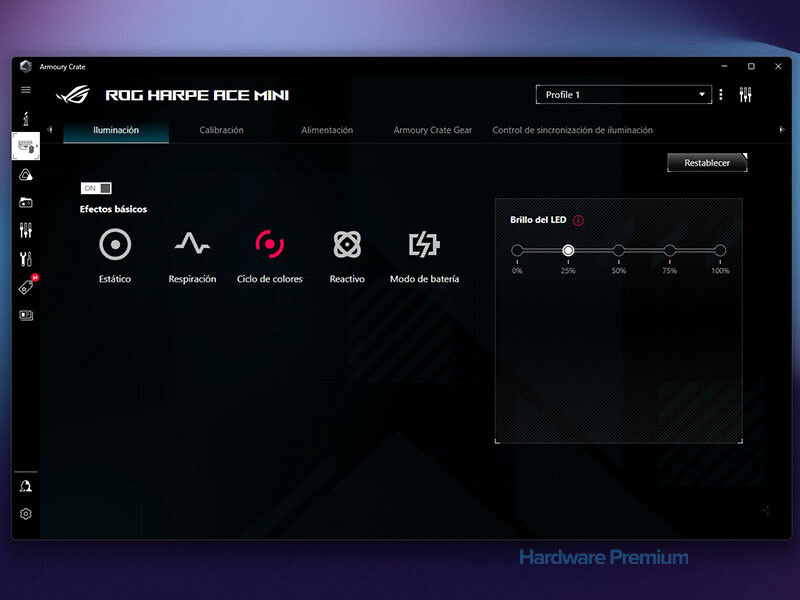Select the Ciclo de colores lighting effect

click(269, 256)
